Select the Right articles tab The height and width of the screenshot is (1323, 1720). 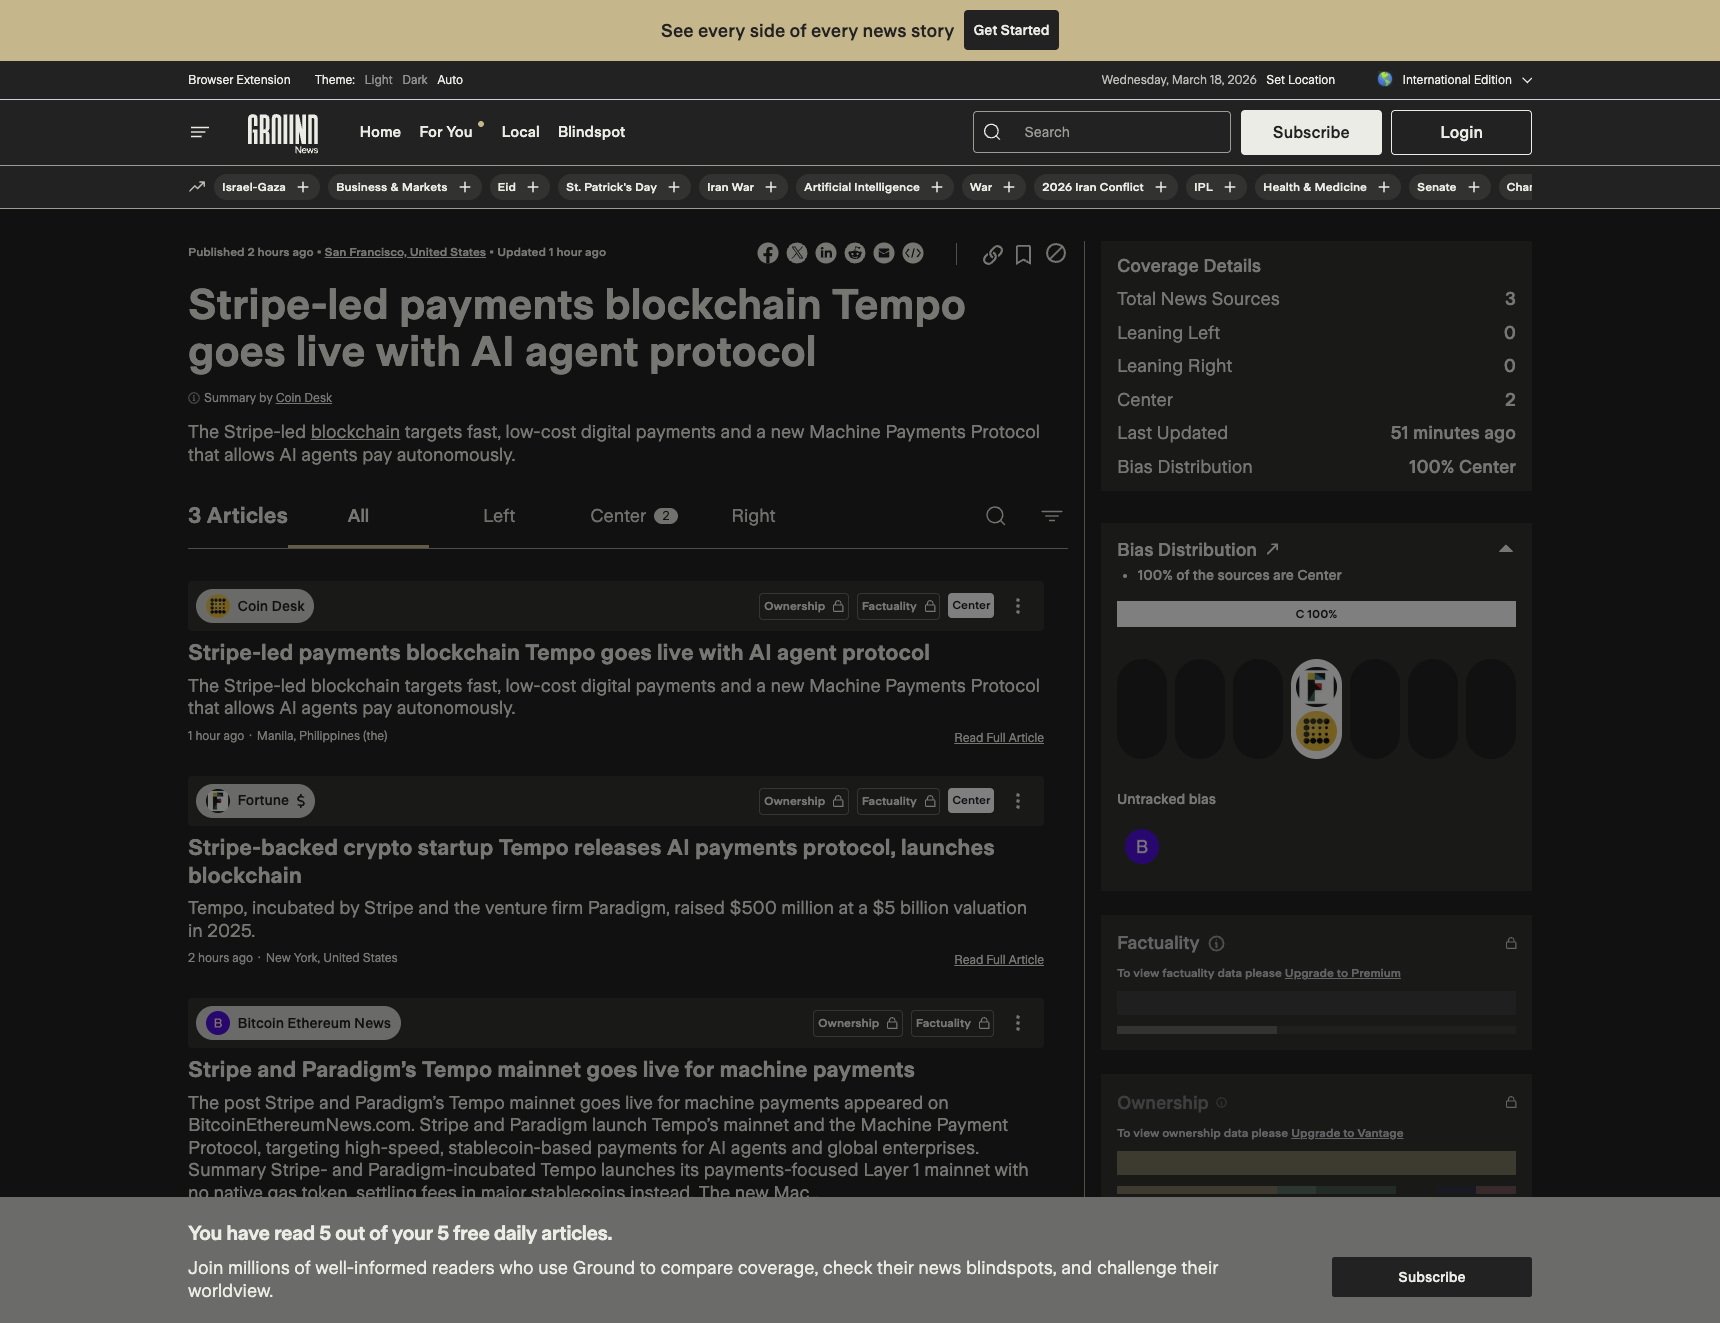[x=753, y=516]
